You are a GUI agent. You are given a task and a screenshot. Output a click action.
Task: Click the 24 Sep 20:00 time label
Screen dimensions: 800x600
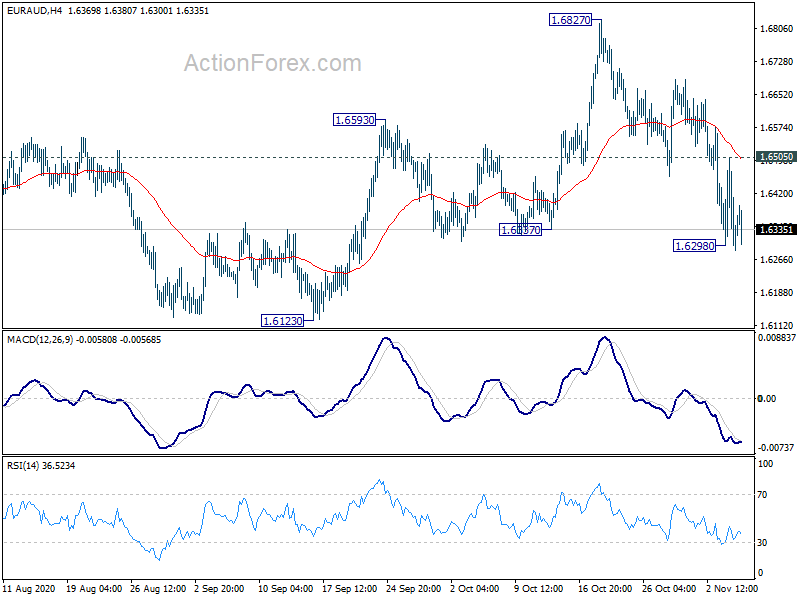click(x=414, y=589)
